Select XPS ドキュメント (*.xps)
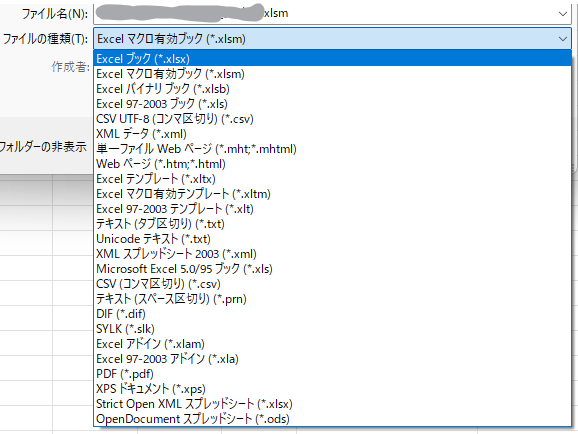Image resolution: width=578 pixels, height=434 pixels. (x=332, y=389)
